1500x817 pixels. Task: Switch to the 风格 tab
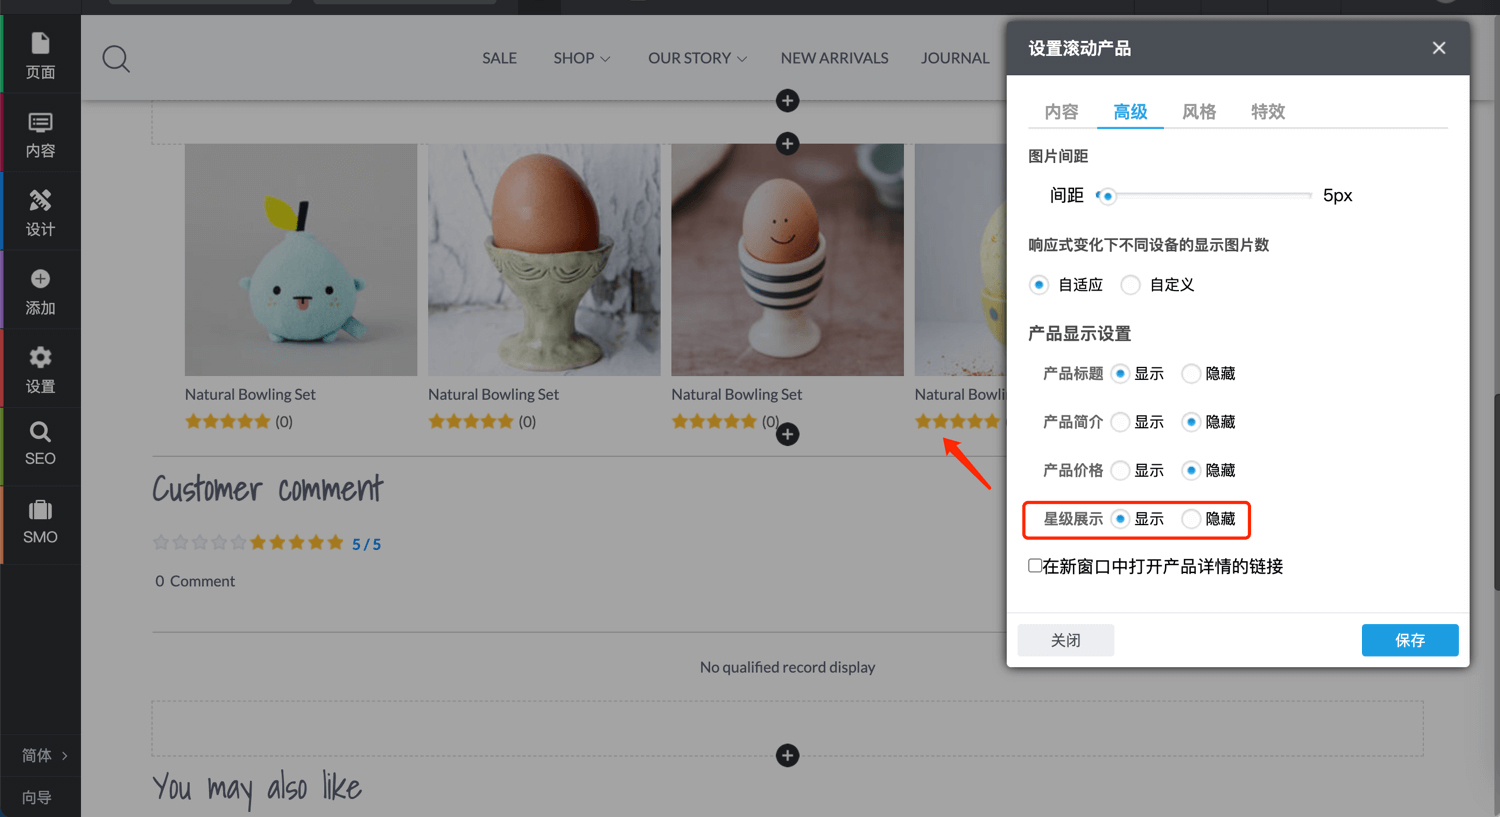1198,112
